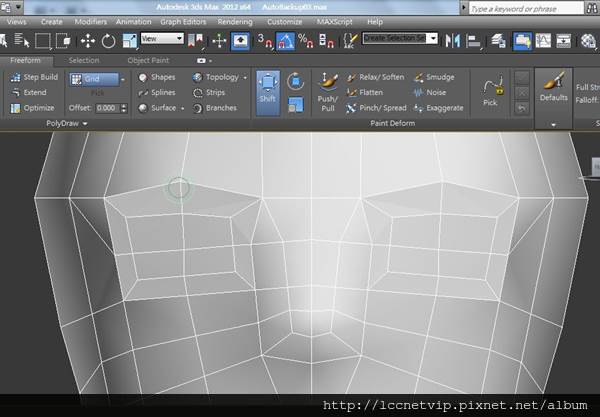
Task: Click the Pinch/Spread brush
Action: (x=376, y=108)
